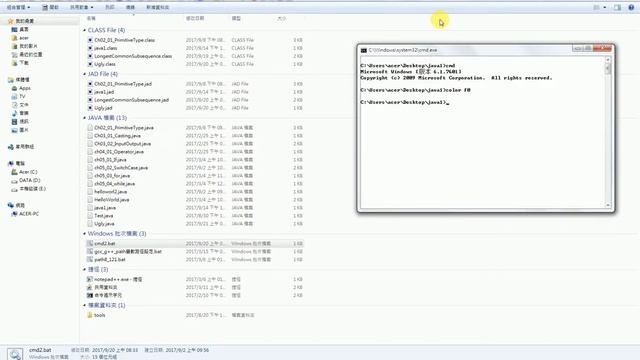
Task: Click the change view icon in toolbar
Action: [x=596, y=7]
